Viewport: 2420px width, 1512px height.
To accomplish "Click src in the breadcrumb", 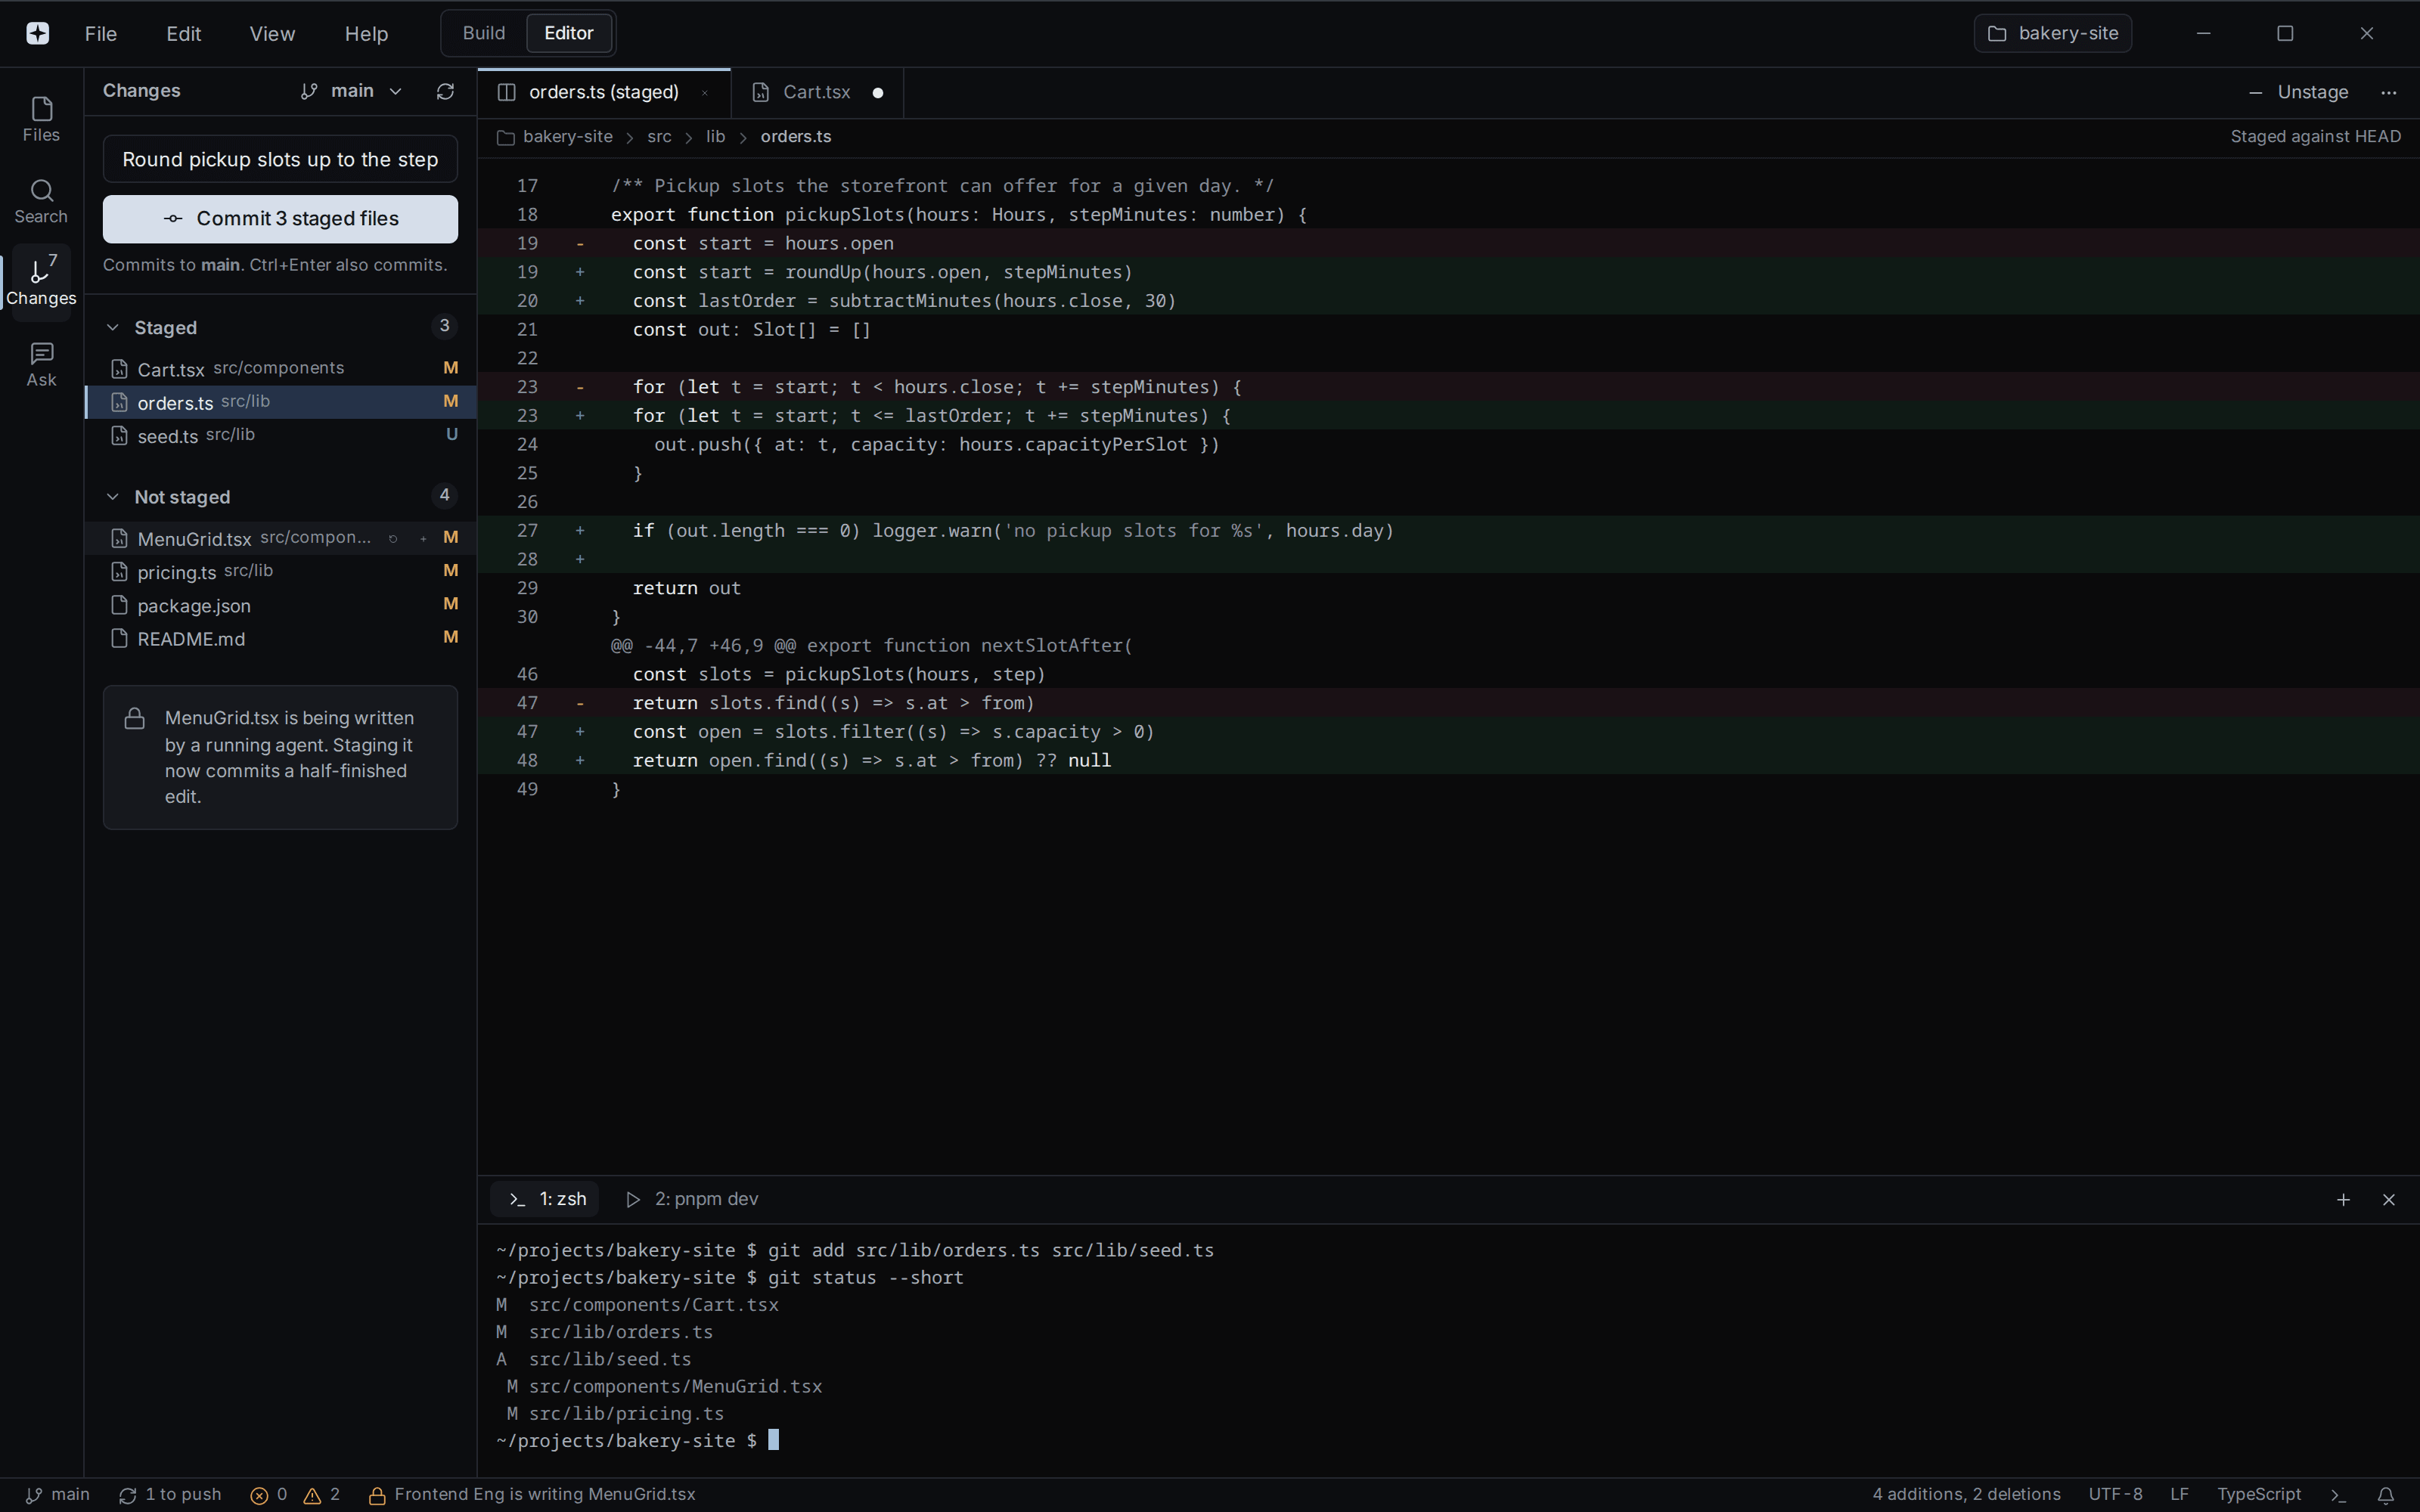I will pos(659,137).
